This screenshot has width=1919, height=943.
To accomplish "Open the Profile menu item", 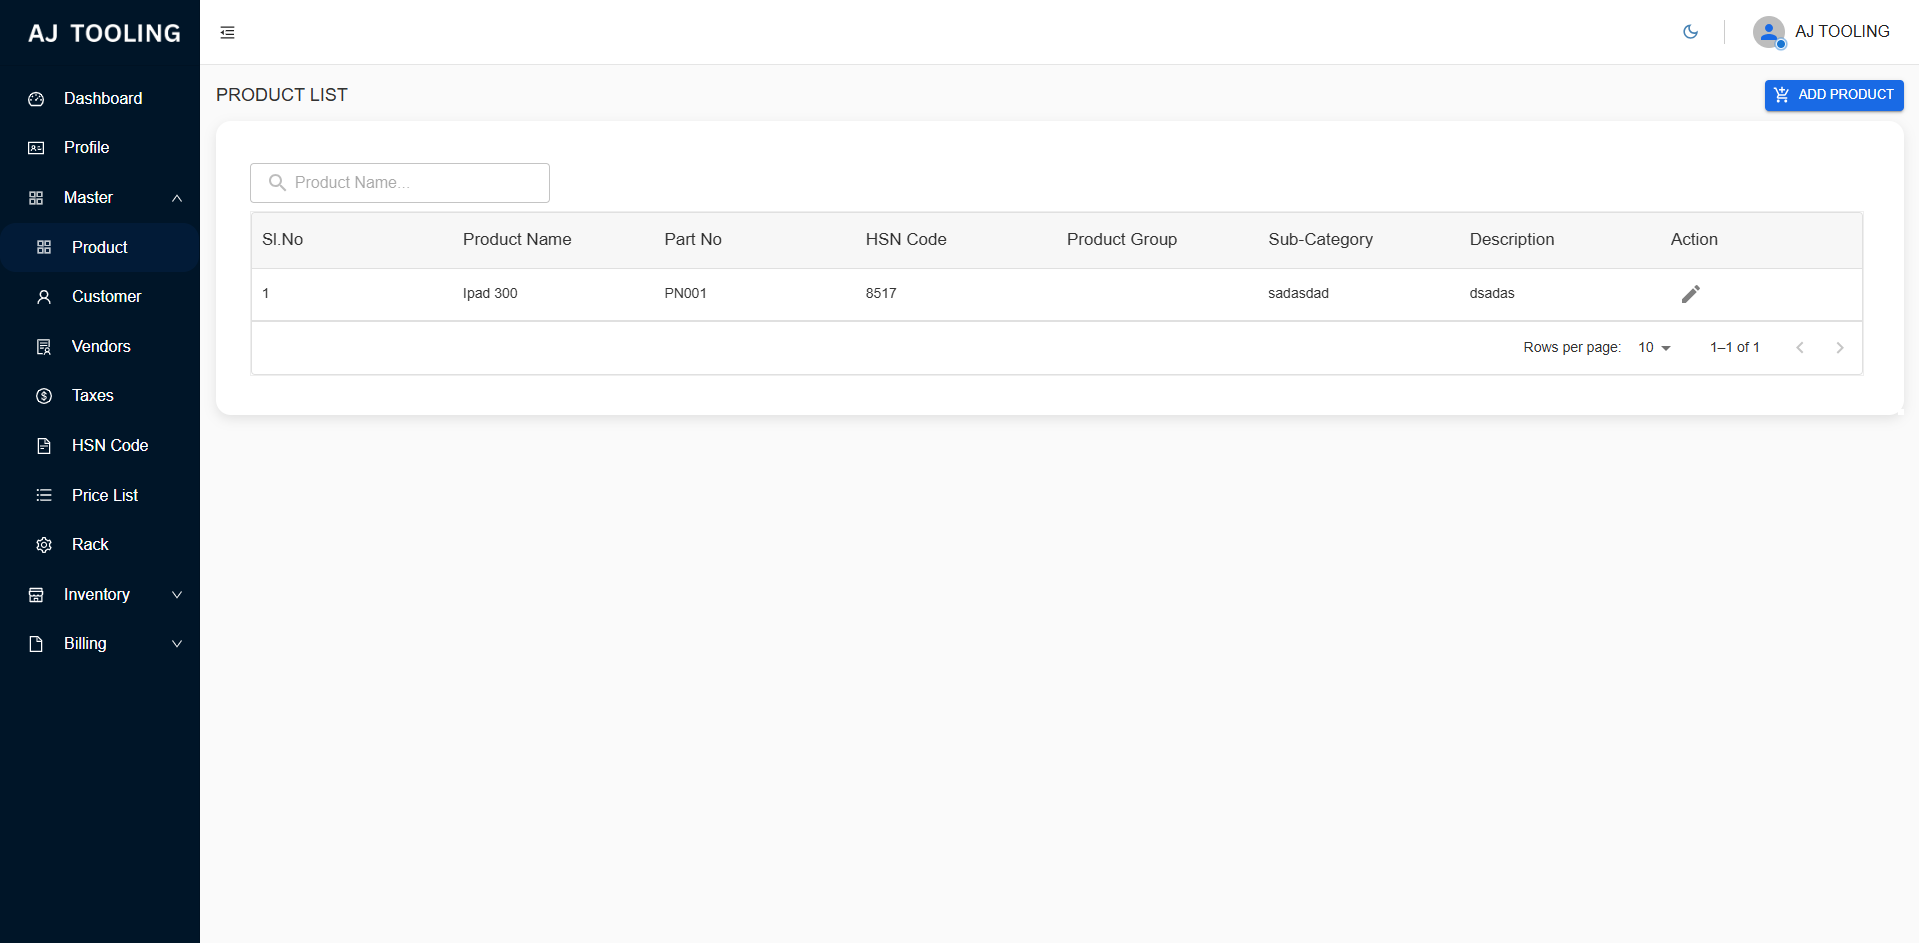I will tap(100, 147).
